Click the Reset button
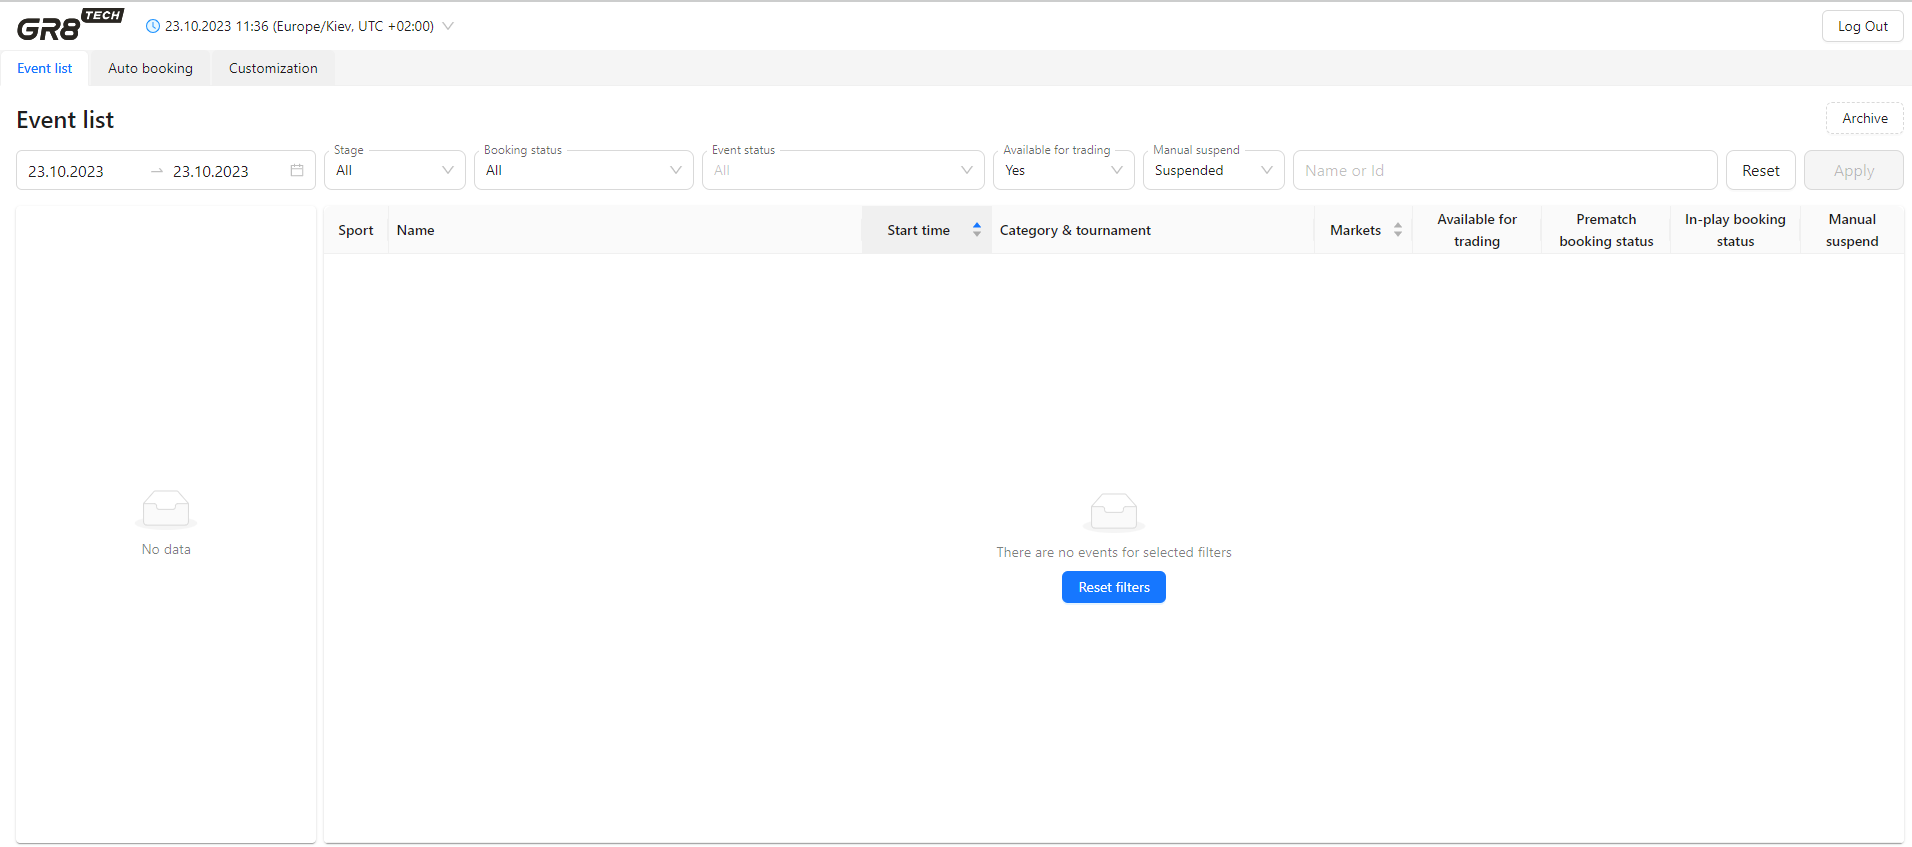This screenshot has width=1912, height=847. [1761, 170]
